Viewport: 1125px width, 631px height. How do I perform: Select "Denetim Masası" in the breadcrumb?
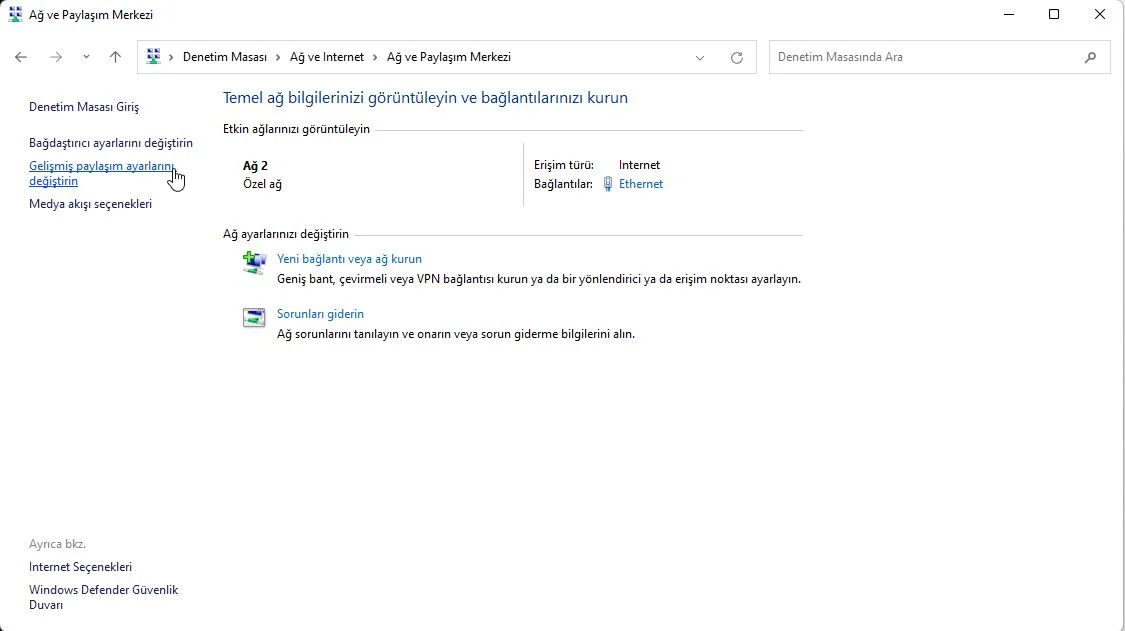tap(224, 58)
